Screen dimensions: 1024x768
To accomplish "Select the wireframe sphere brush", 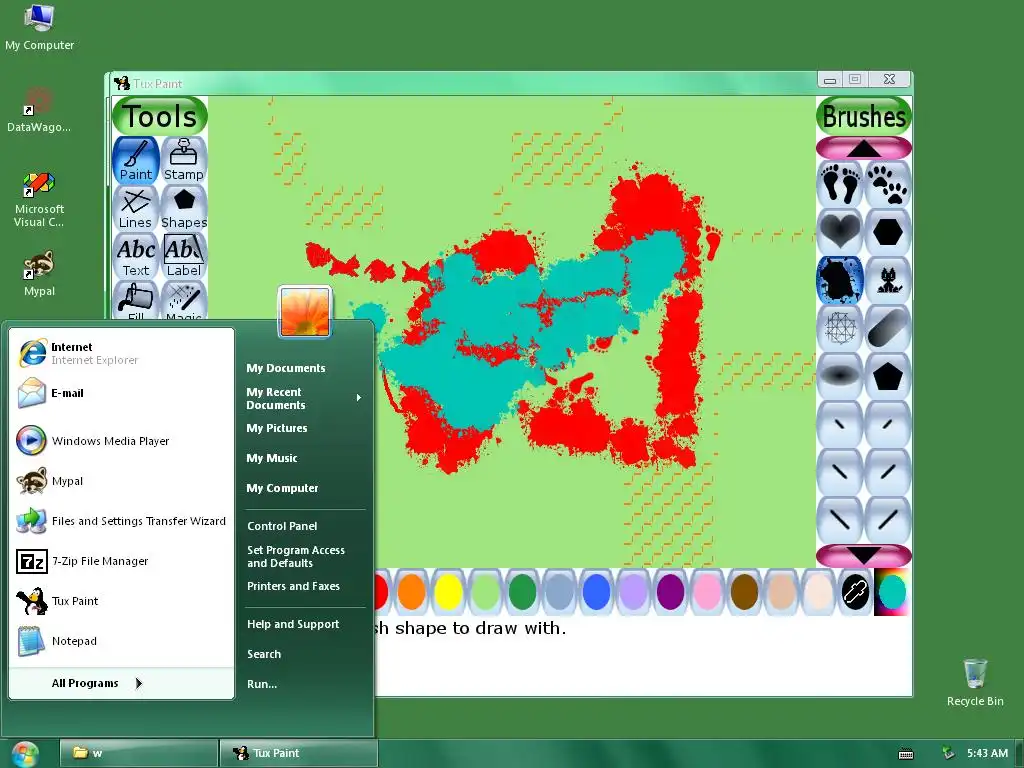I will coord(840,328).
